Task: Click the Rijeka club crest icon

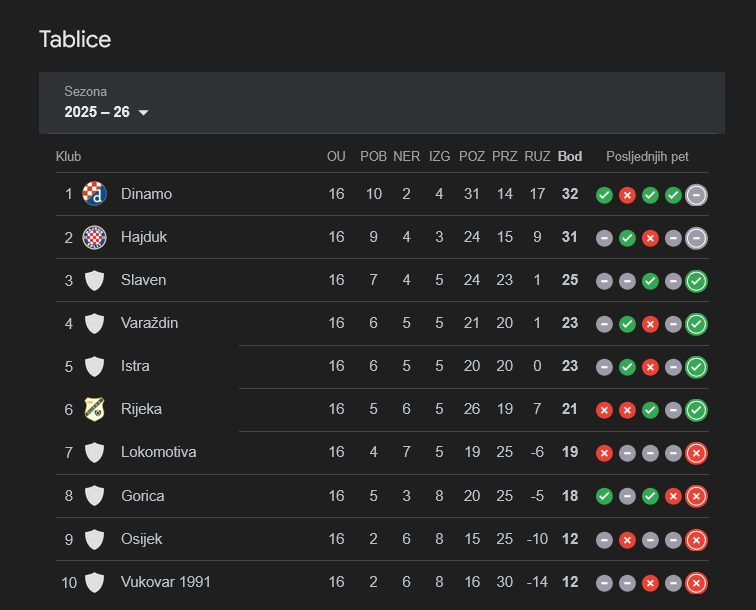Action: coord(94,409)
